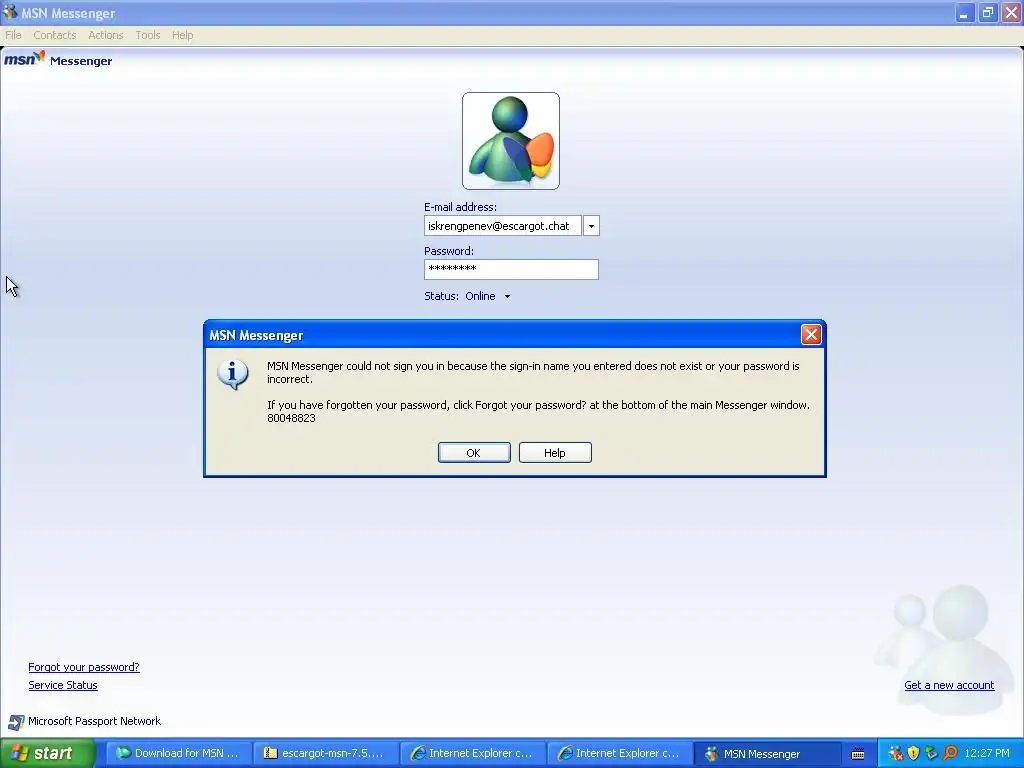Click error code 80048823 text
Image resolution: width=1024 pixels, height=768 pixels.
pyautogui.click(x=291, y=418)
